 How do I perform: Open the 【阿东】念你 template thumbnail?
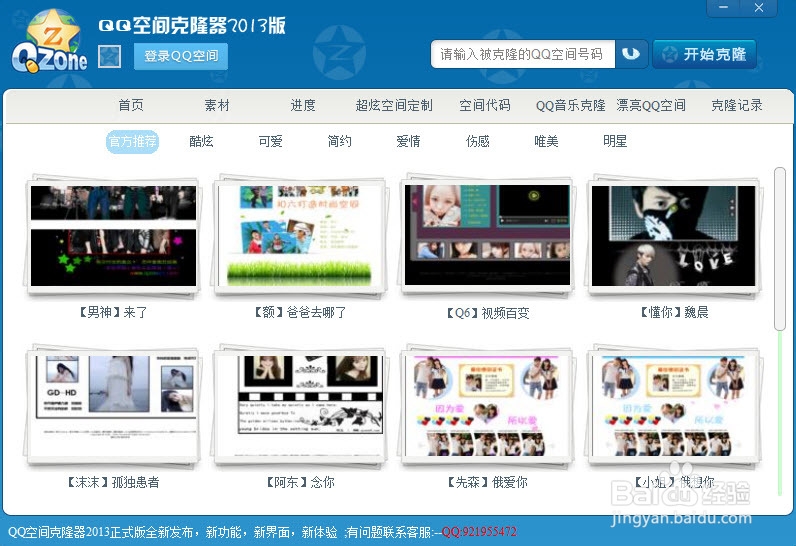coord(300,406)
